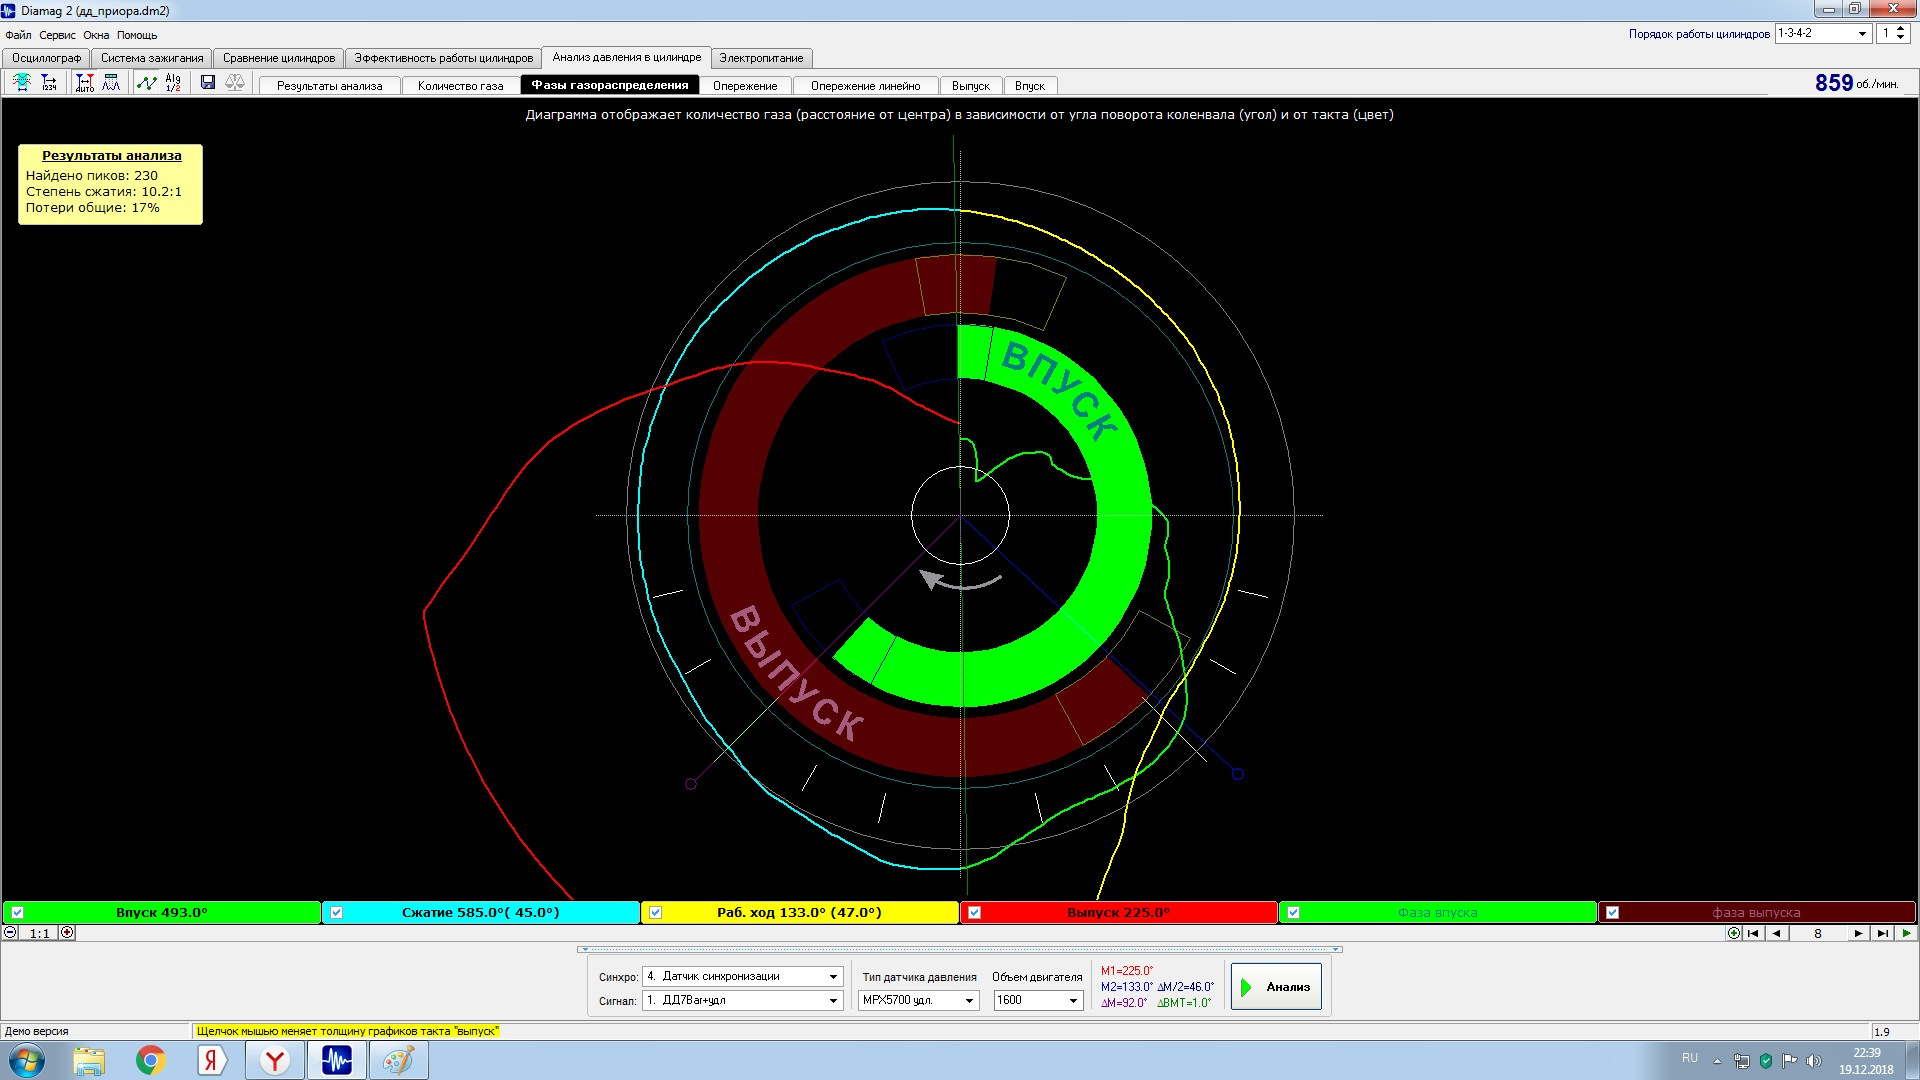The image size is (1920, 1080).
Task: Collapse the bottom settings panel handle
Action: pyautogui.click(x=960, y=949)
